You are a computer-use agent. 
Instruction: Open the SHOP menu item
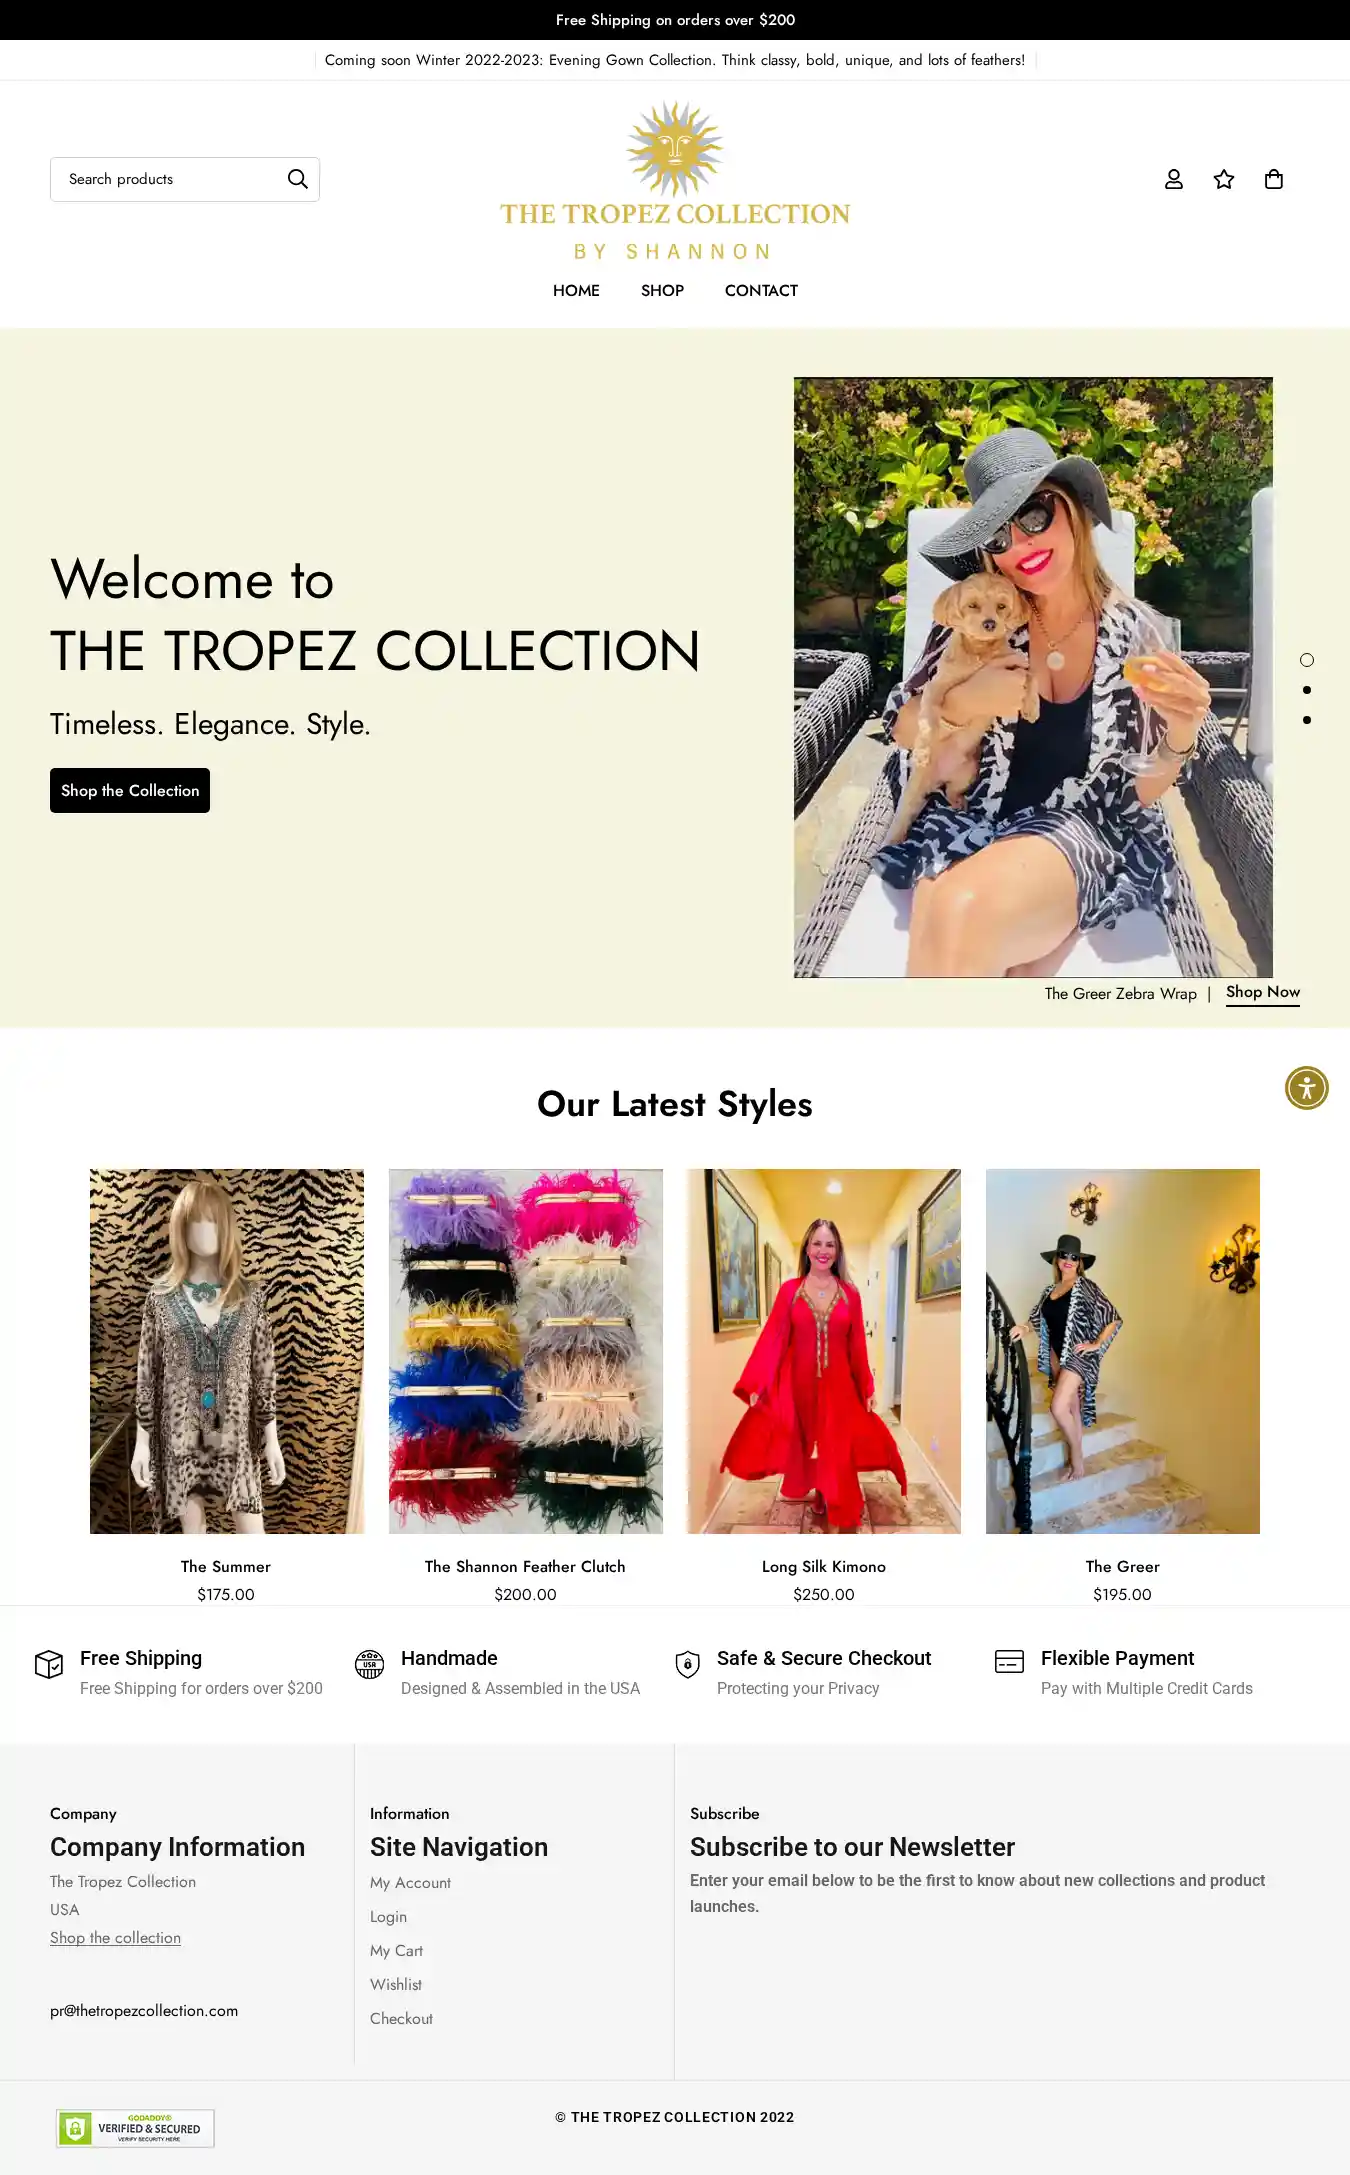662,291
